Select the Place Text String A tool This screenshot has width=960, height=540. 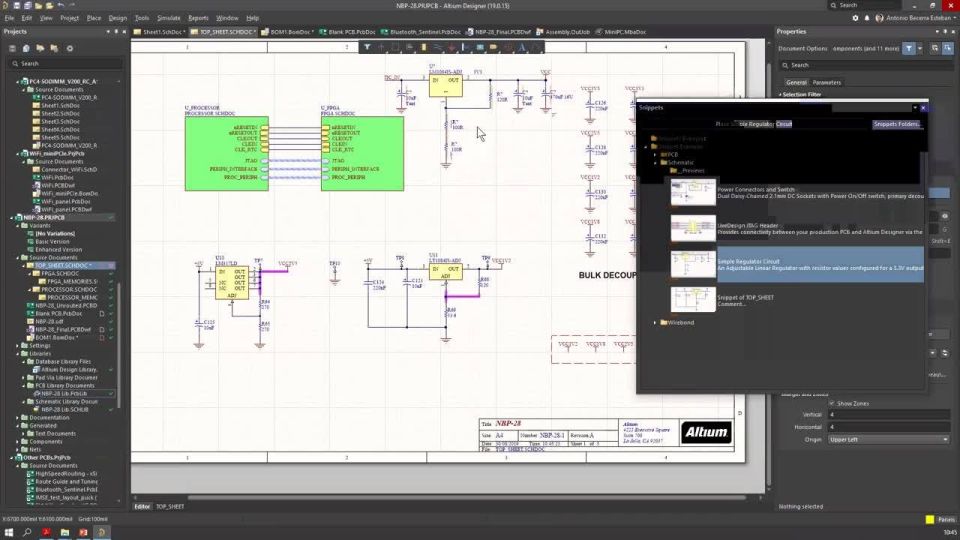(x=522, y=47)
